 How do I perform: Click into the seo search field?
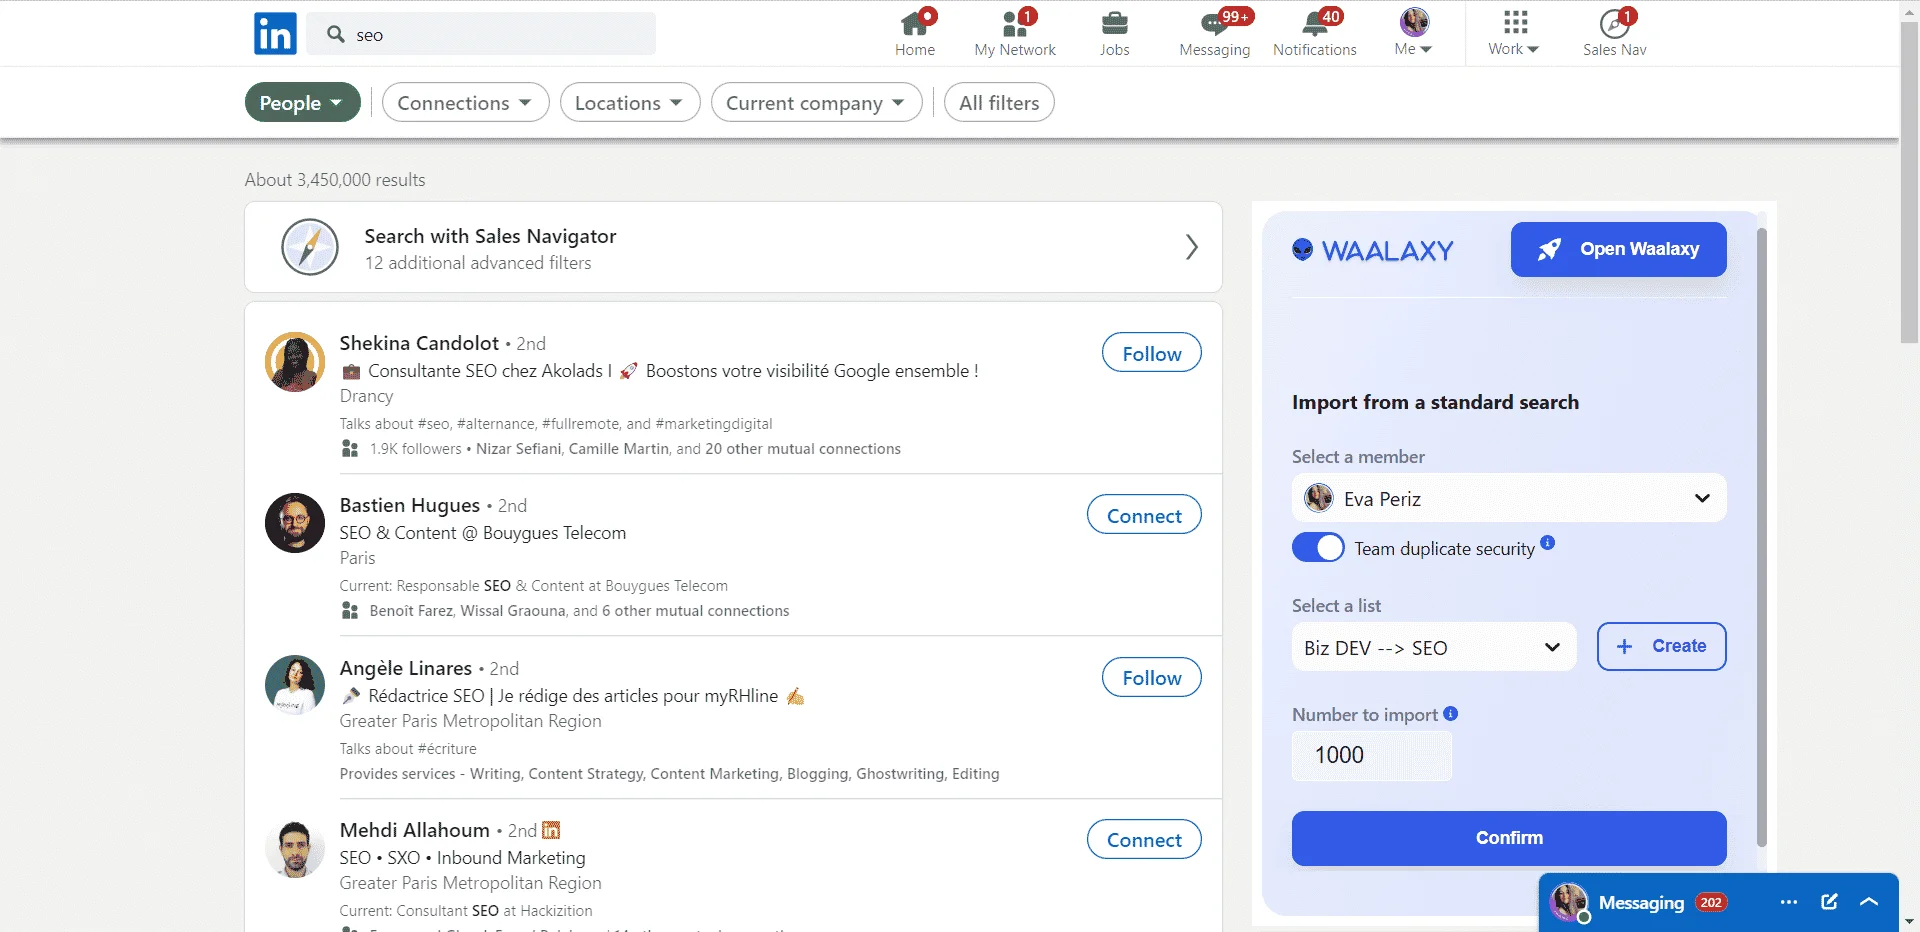point(481,34)
